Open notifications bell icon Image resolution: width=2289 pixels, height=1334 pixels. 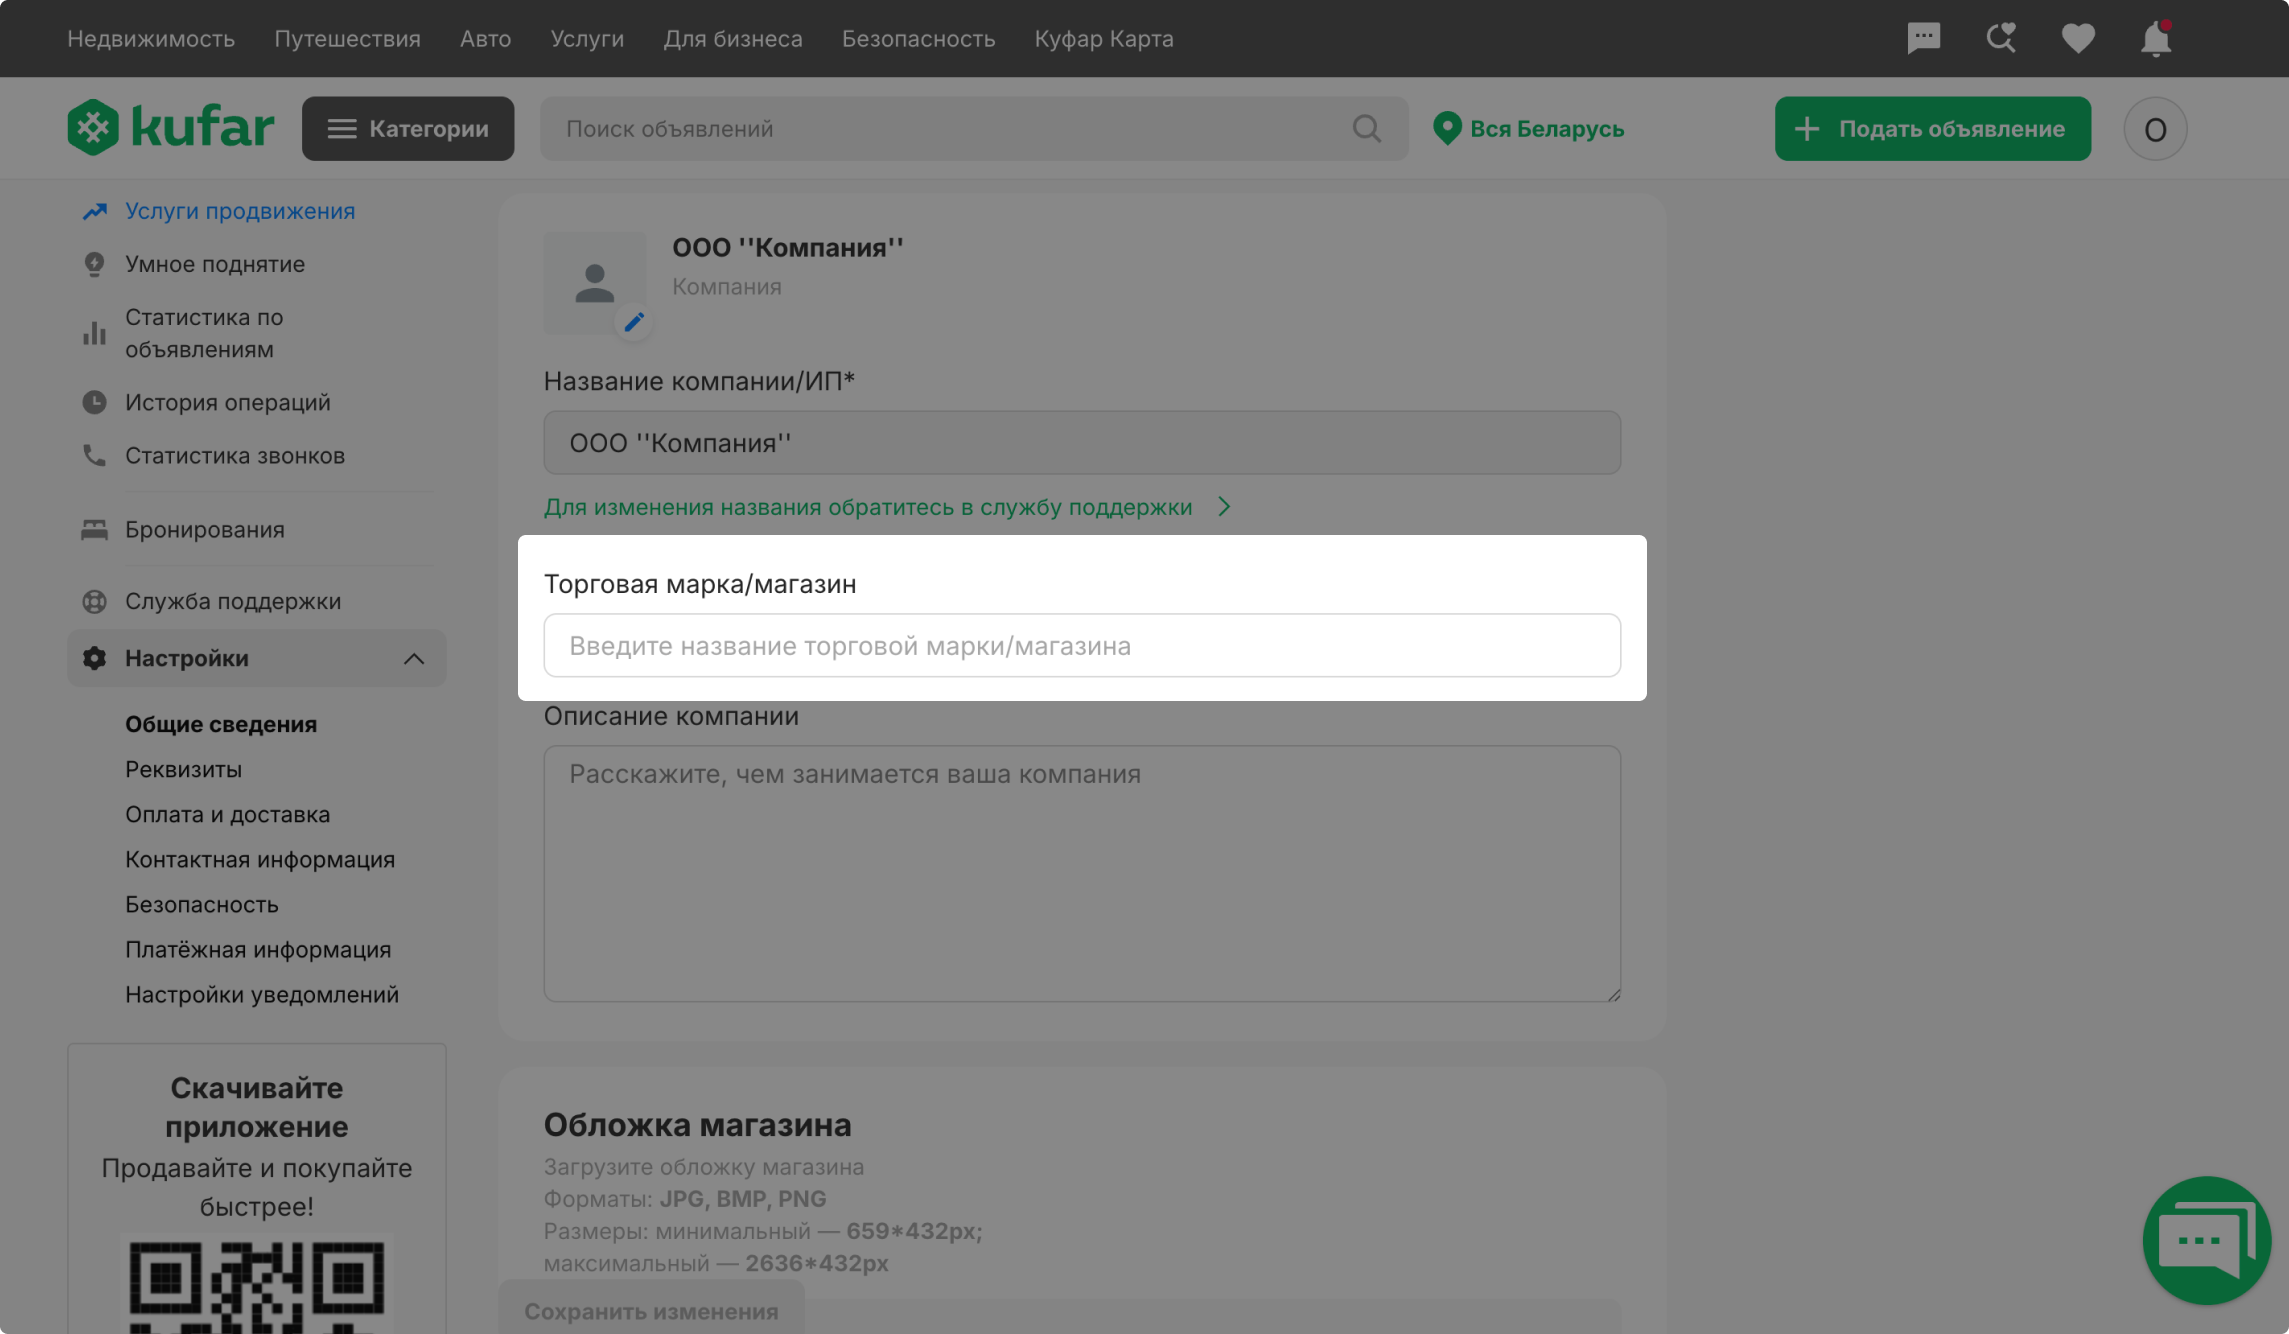2155,38
